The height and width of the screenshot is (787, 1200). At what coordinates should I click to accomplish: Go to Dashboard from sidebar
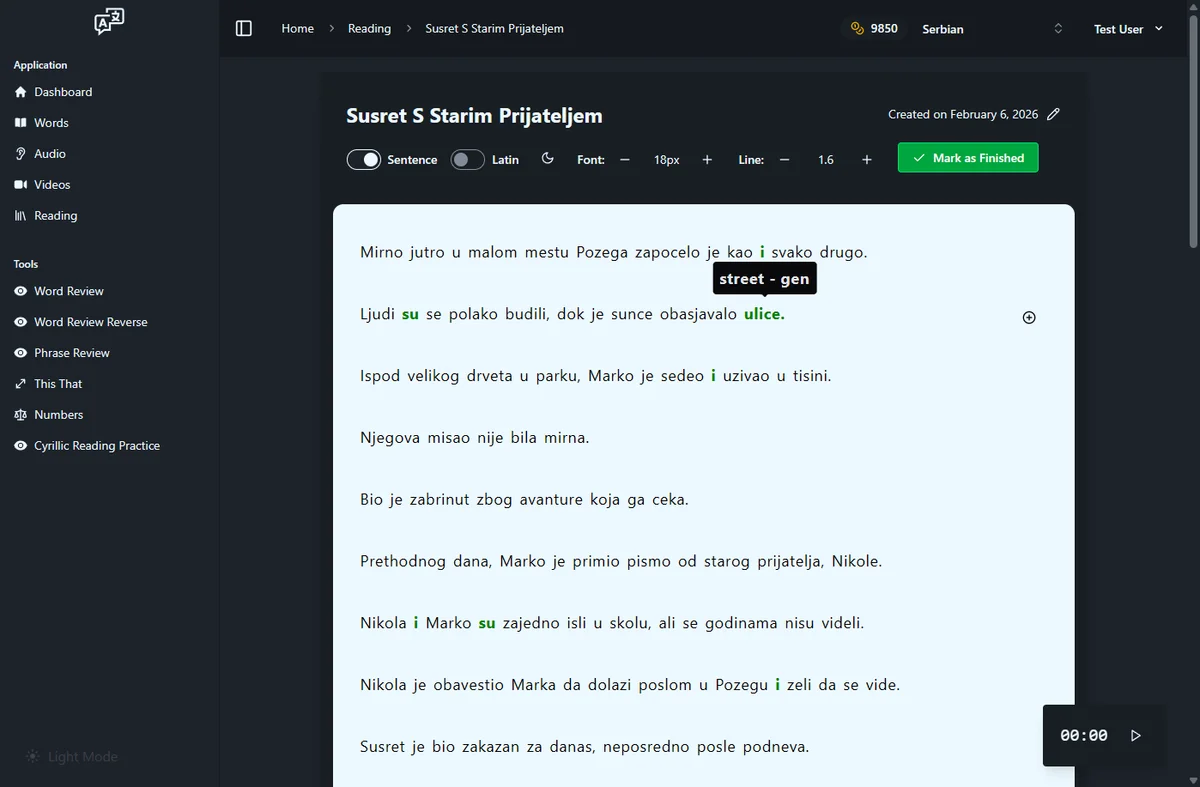(62, 92)
